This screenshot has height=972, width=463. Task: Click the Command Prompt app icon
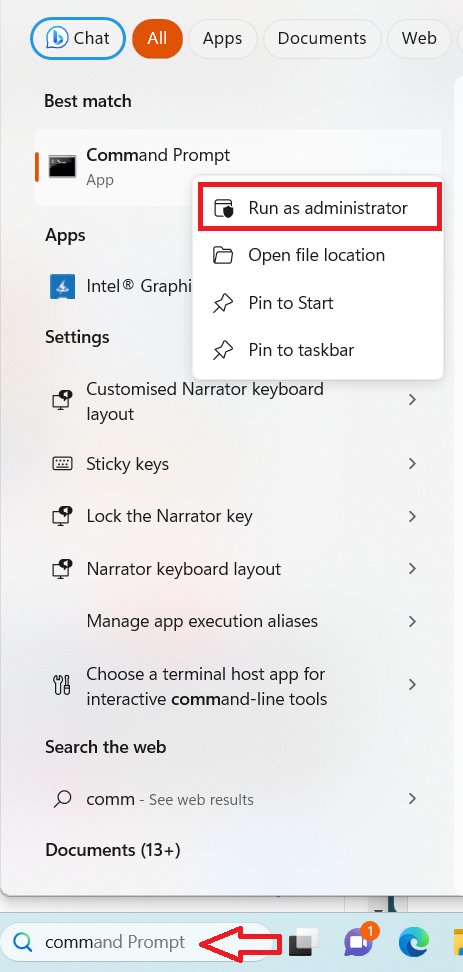tap(63, 167)
